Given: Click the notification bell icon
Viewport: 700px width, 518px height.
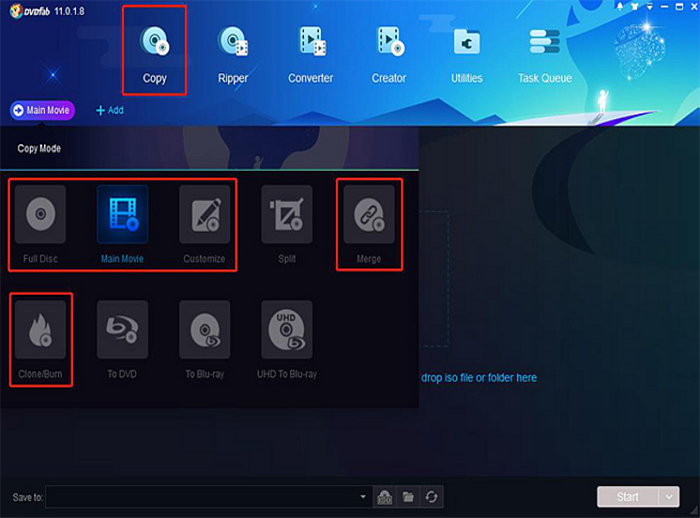Looking at the screenshot, I should [620, 6].
